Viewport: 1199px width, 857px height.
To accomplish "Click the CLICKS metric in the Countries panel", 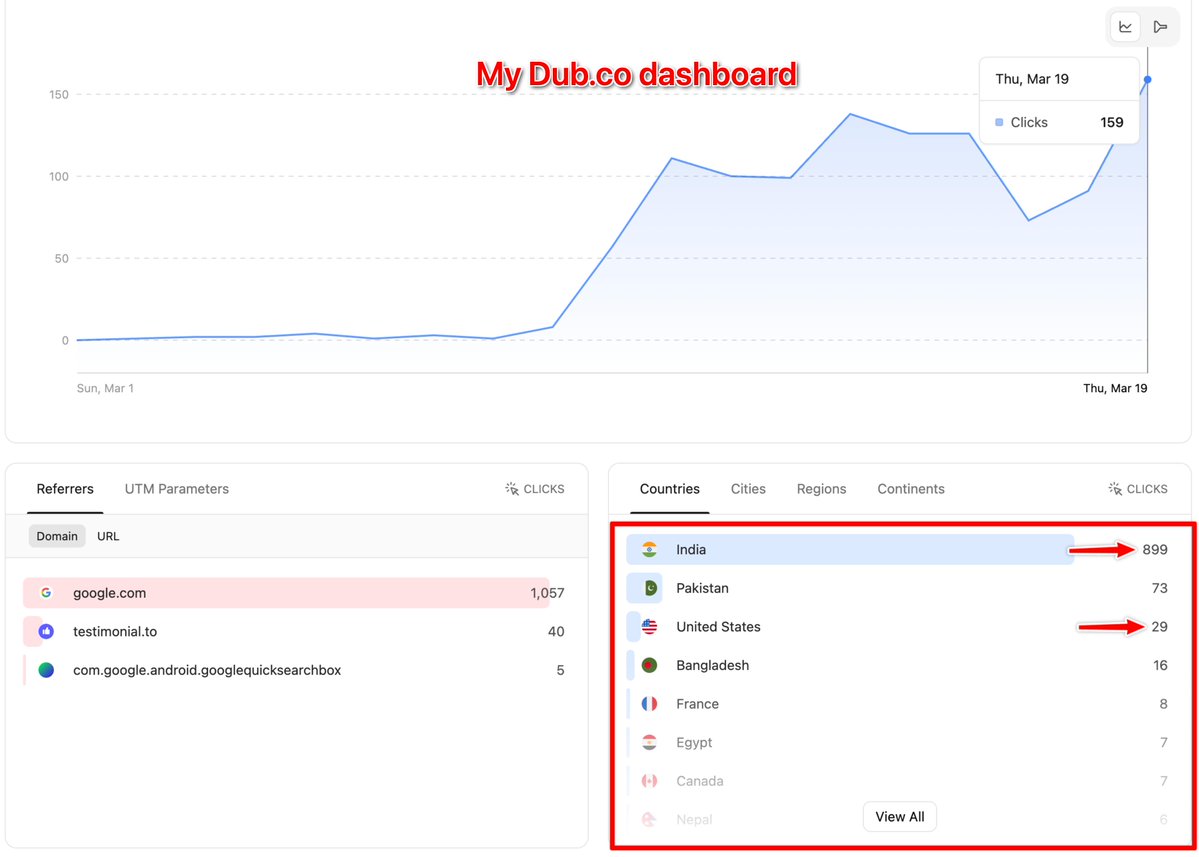I will pos(1138,489).
